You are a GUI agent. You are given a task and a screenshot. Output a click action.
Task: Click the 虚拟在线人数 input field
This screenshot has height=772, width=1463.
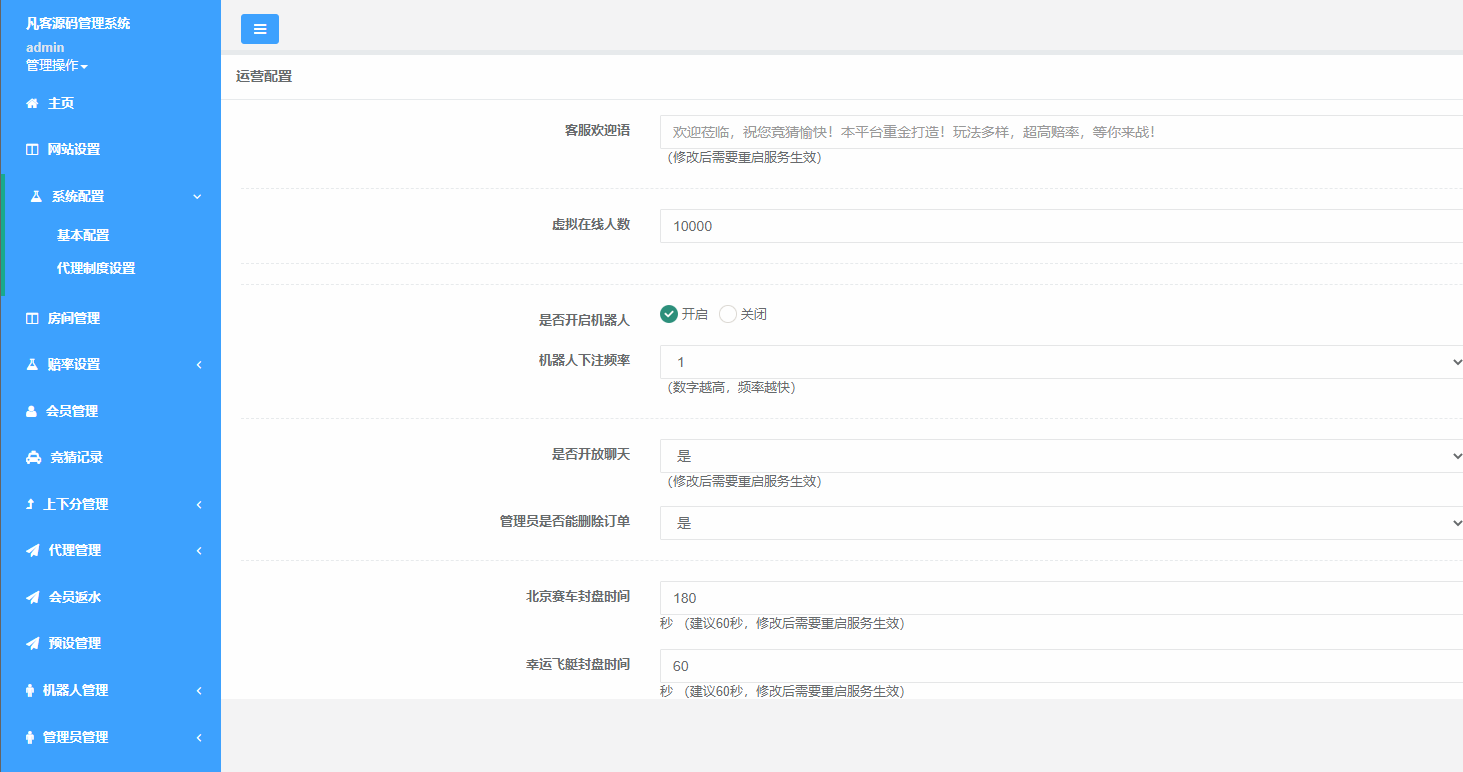tap(1060, 226)
